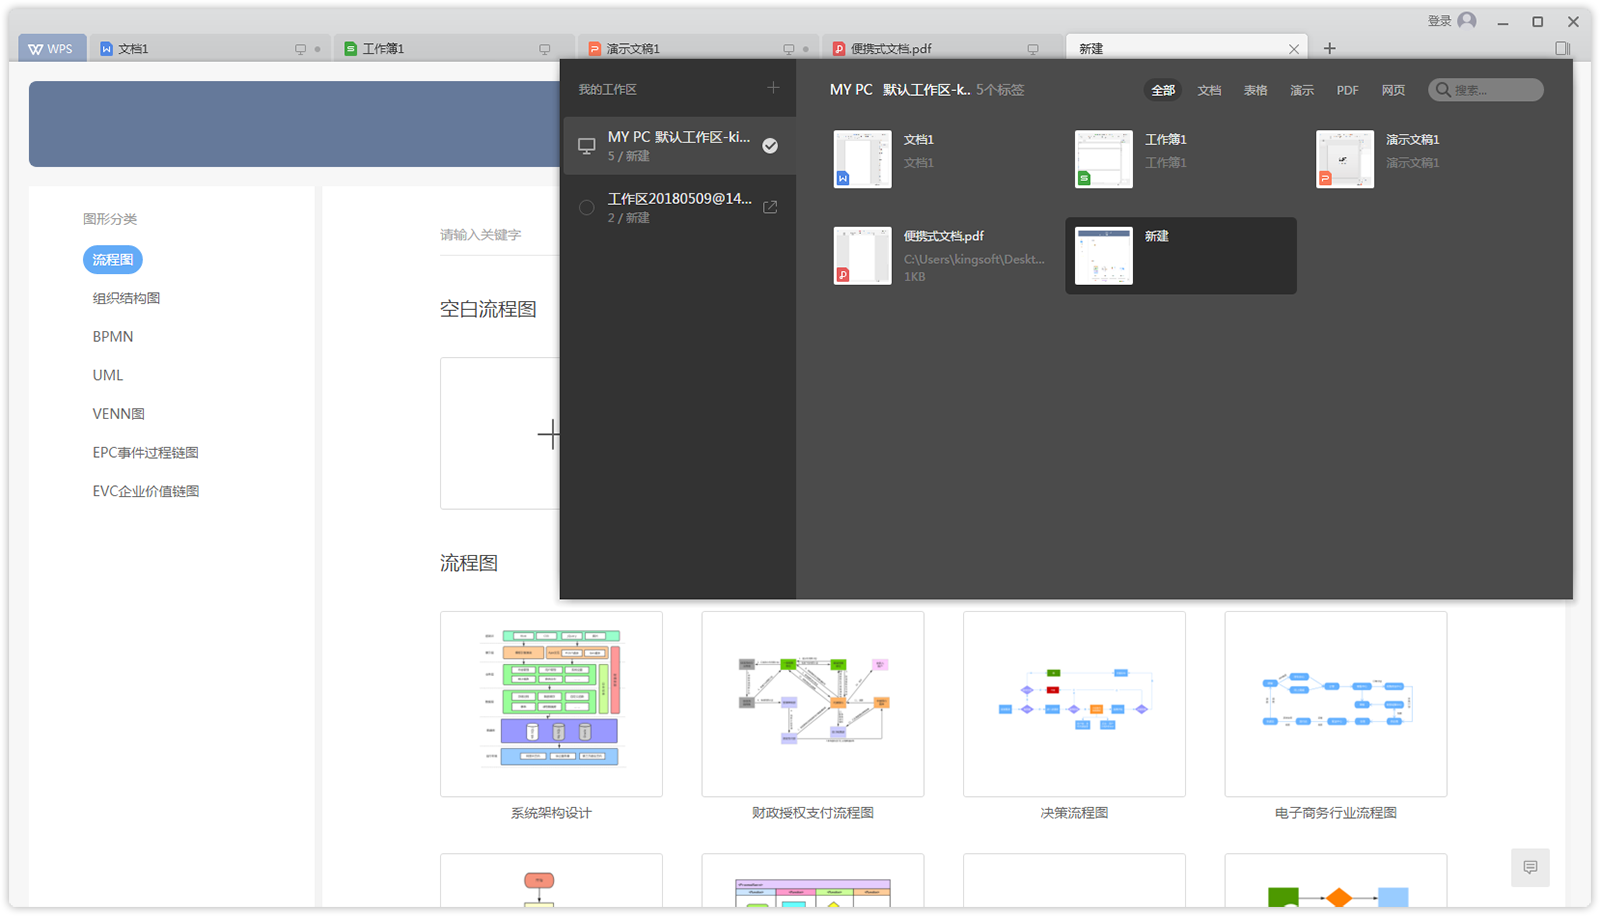Add a new workspace with plus icon

773,88
